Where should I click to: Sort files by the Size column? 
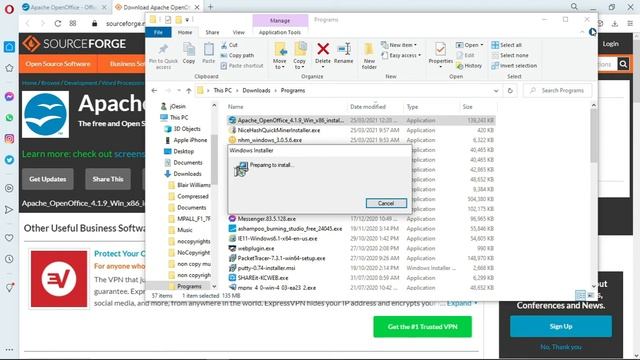click(x=467, y=107)
